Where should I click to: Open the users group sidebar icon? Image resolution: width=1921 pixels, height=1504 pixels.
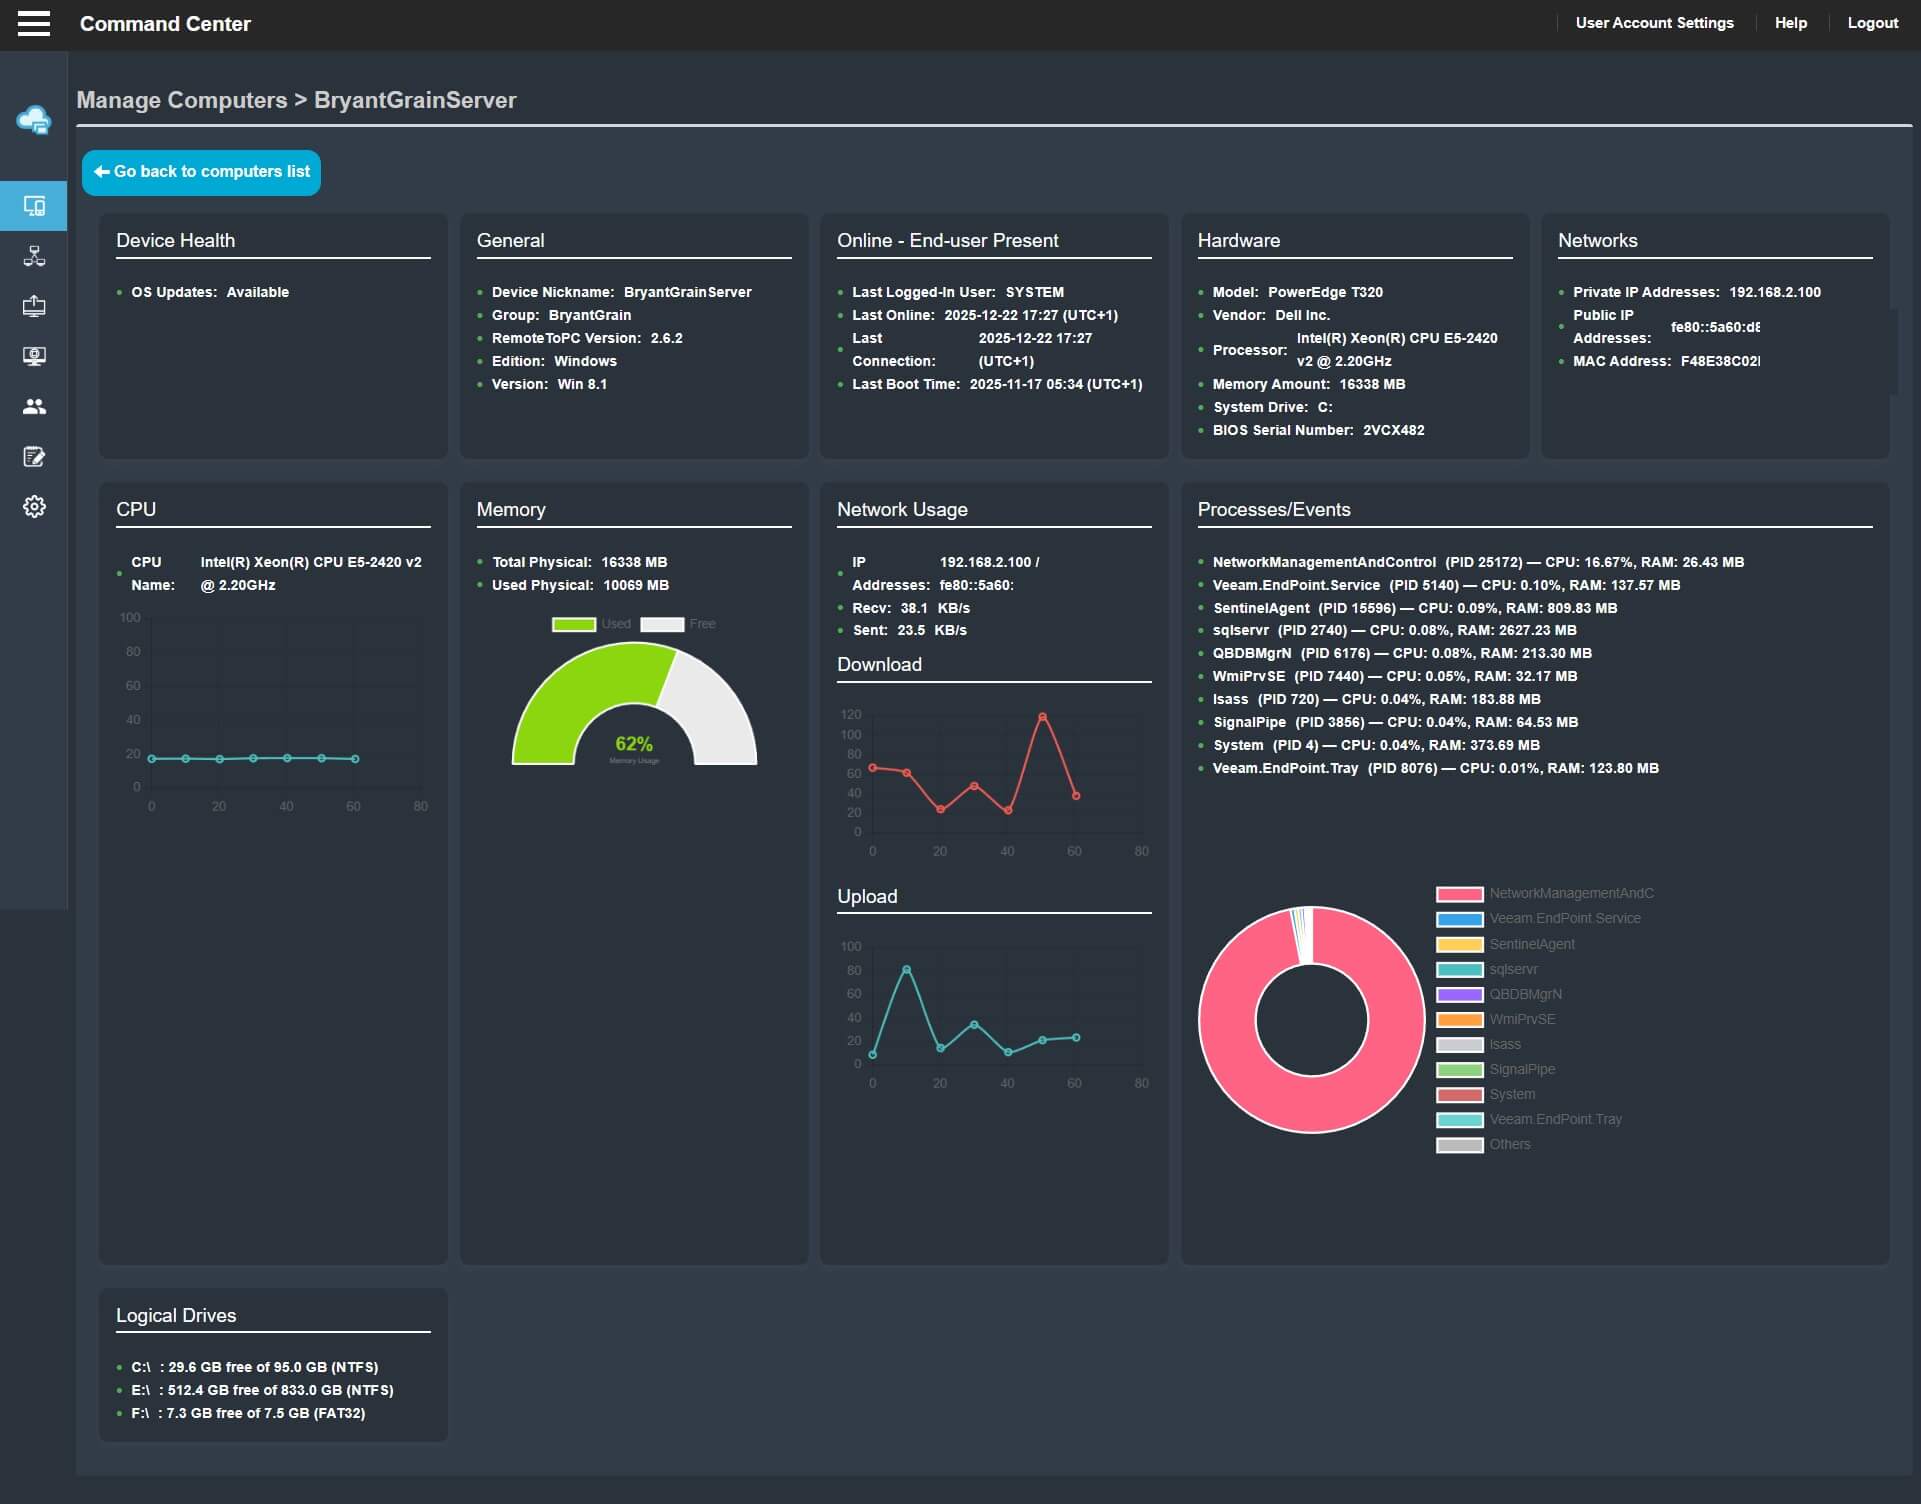point(34,406)
